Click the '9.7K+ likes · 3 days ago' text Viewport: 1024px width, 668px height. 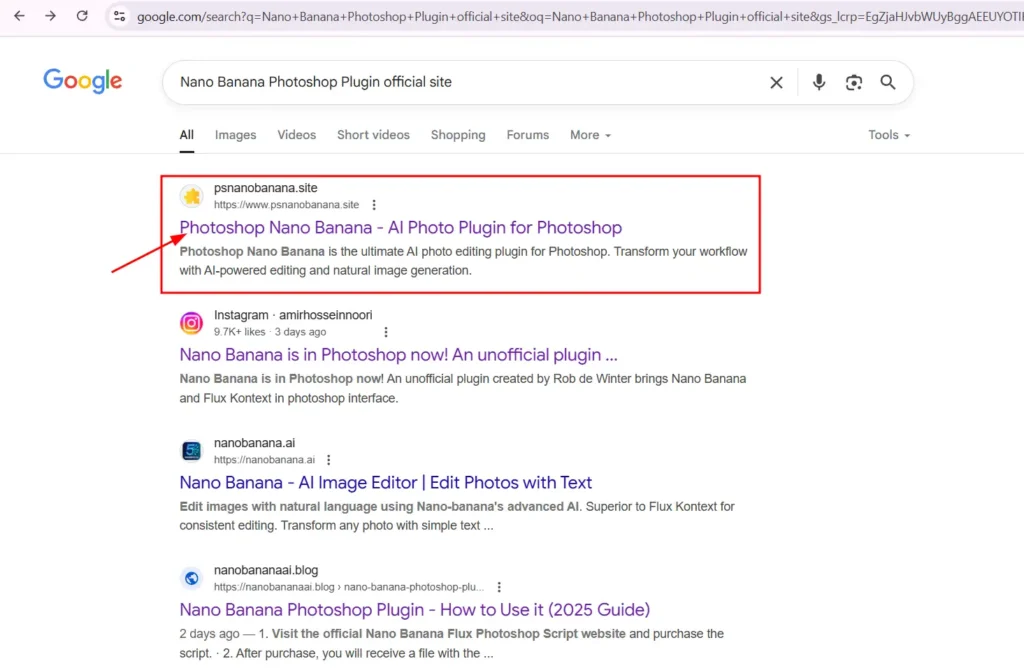click(x=270, y=332)
